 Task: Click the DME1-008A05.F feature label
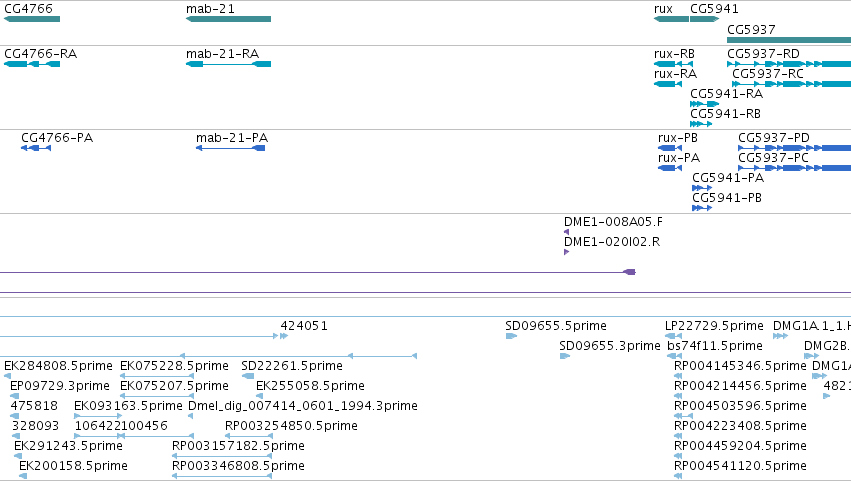click(x=613, y=222)
